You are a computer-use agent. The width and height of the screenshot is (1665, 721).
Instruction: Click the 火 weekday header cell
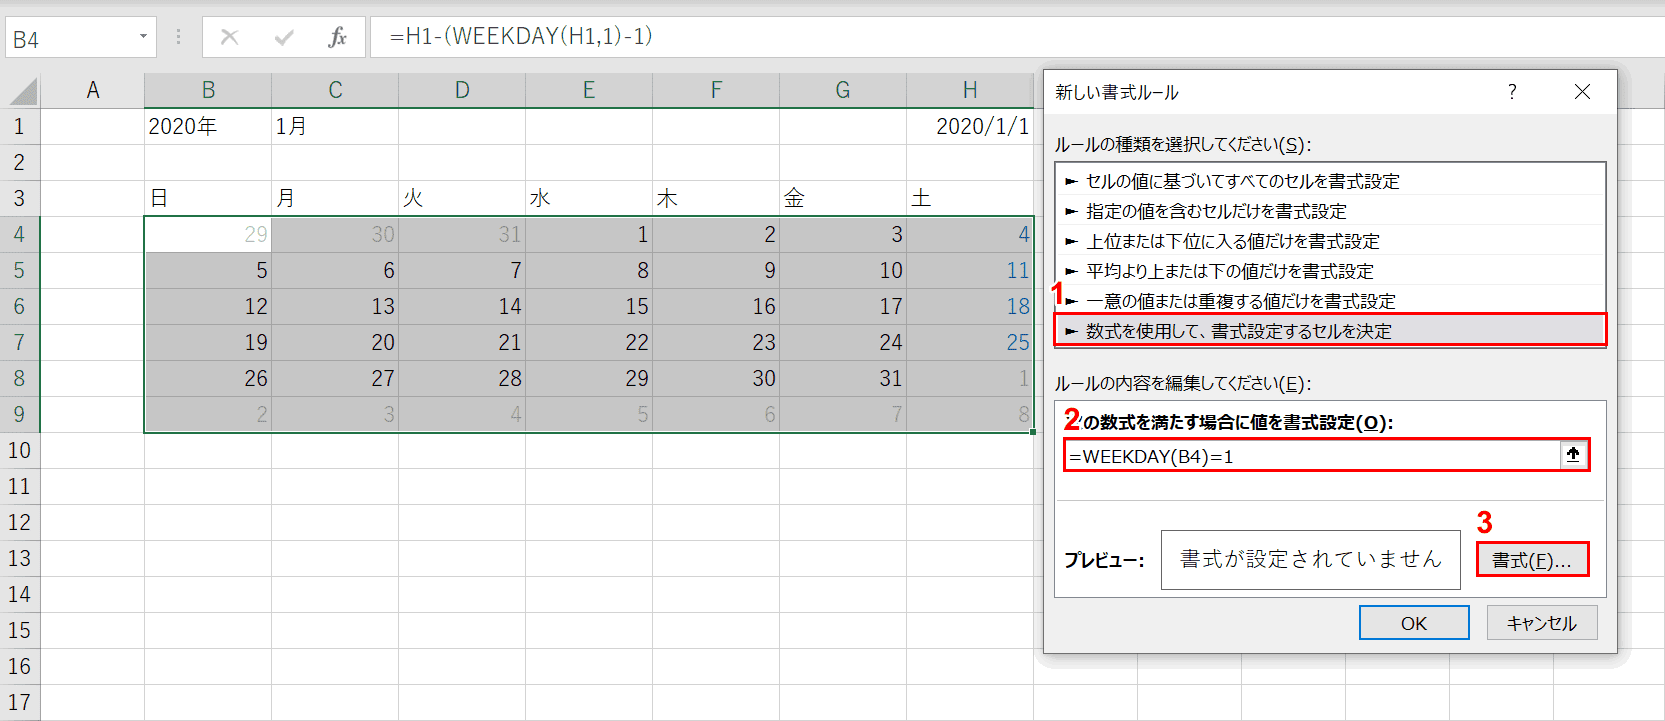(x=462, y=198)
